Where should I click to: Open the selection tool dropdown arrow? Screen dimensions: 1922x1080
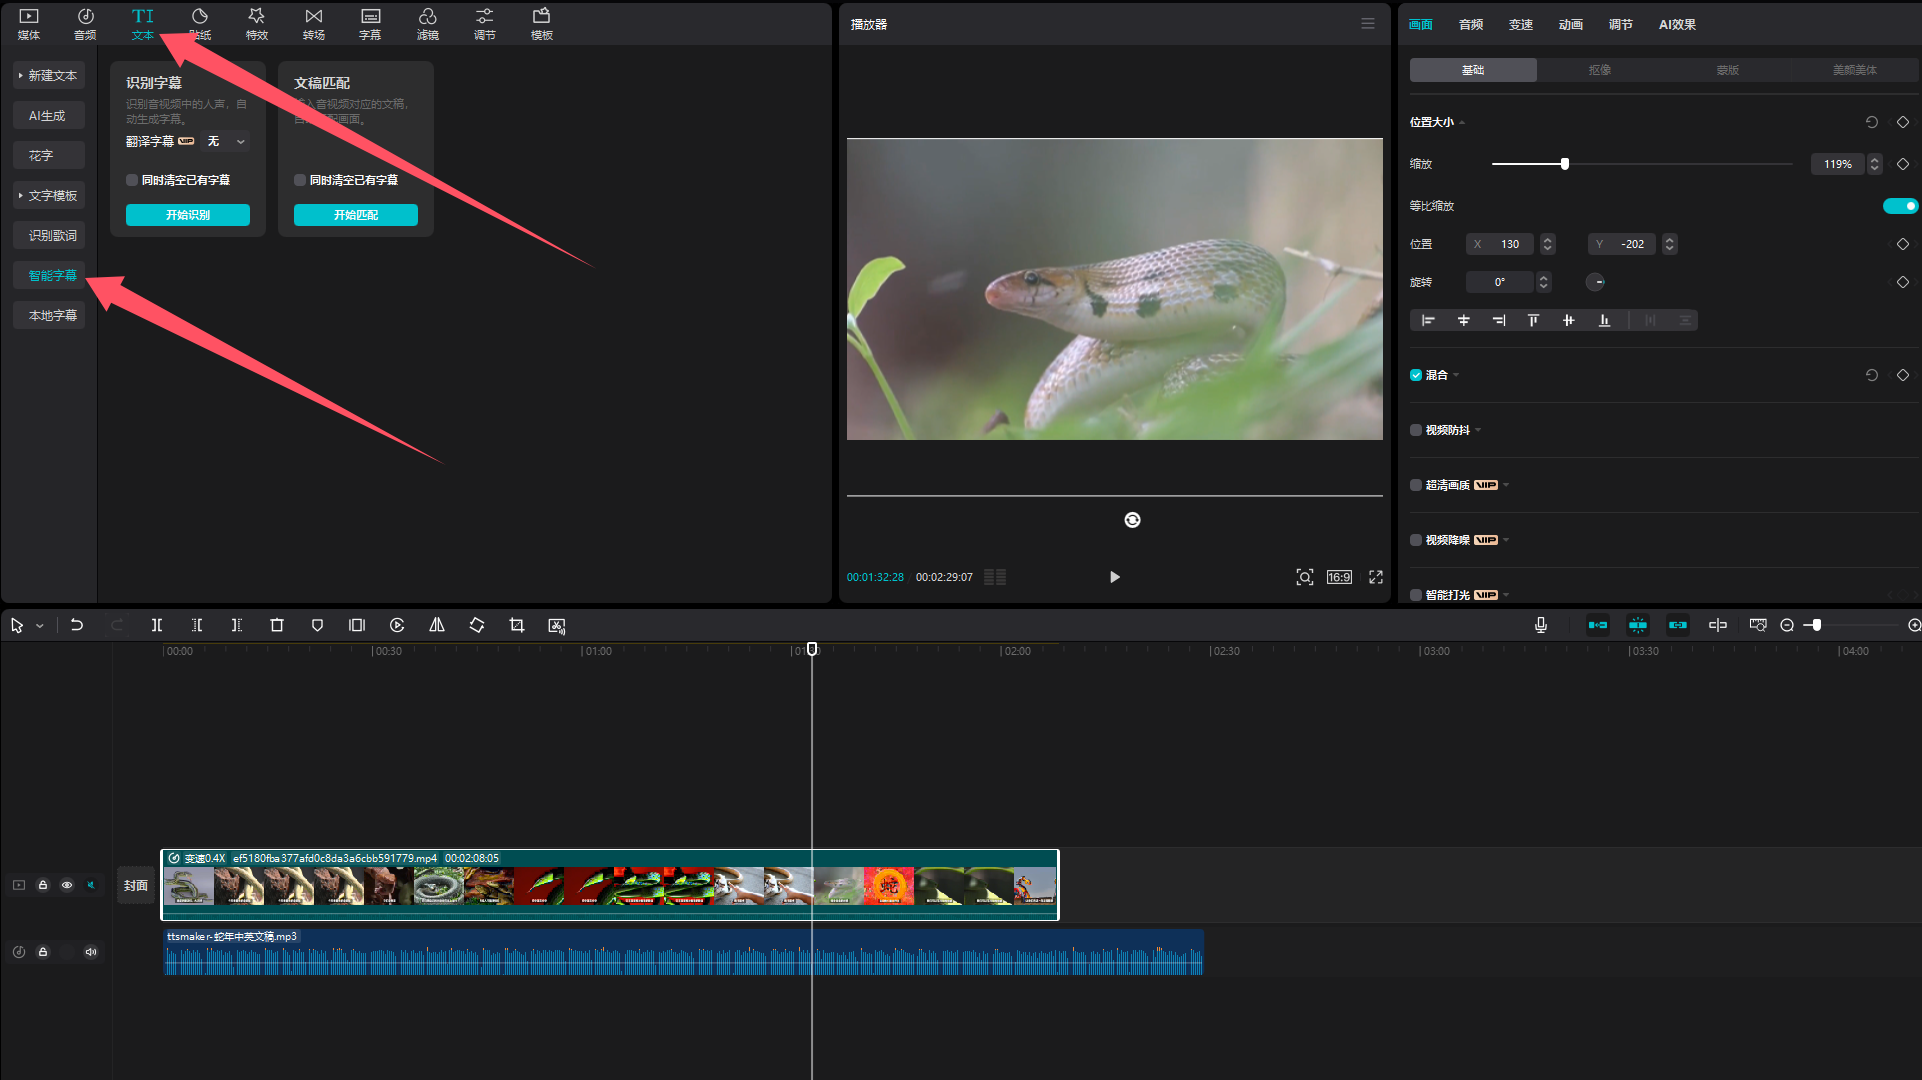40,626
